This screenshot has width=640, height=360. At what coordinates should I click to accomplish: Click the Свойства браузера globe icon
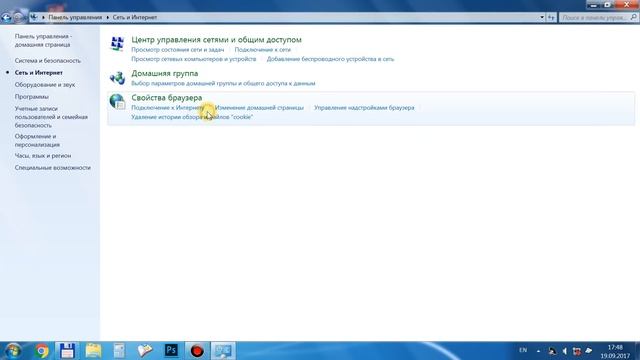pyautogui.click(x=117, y=102)
